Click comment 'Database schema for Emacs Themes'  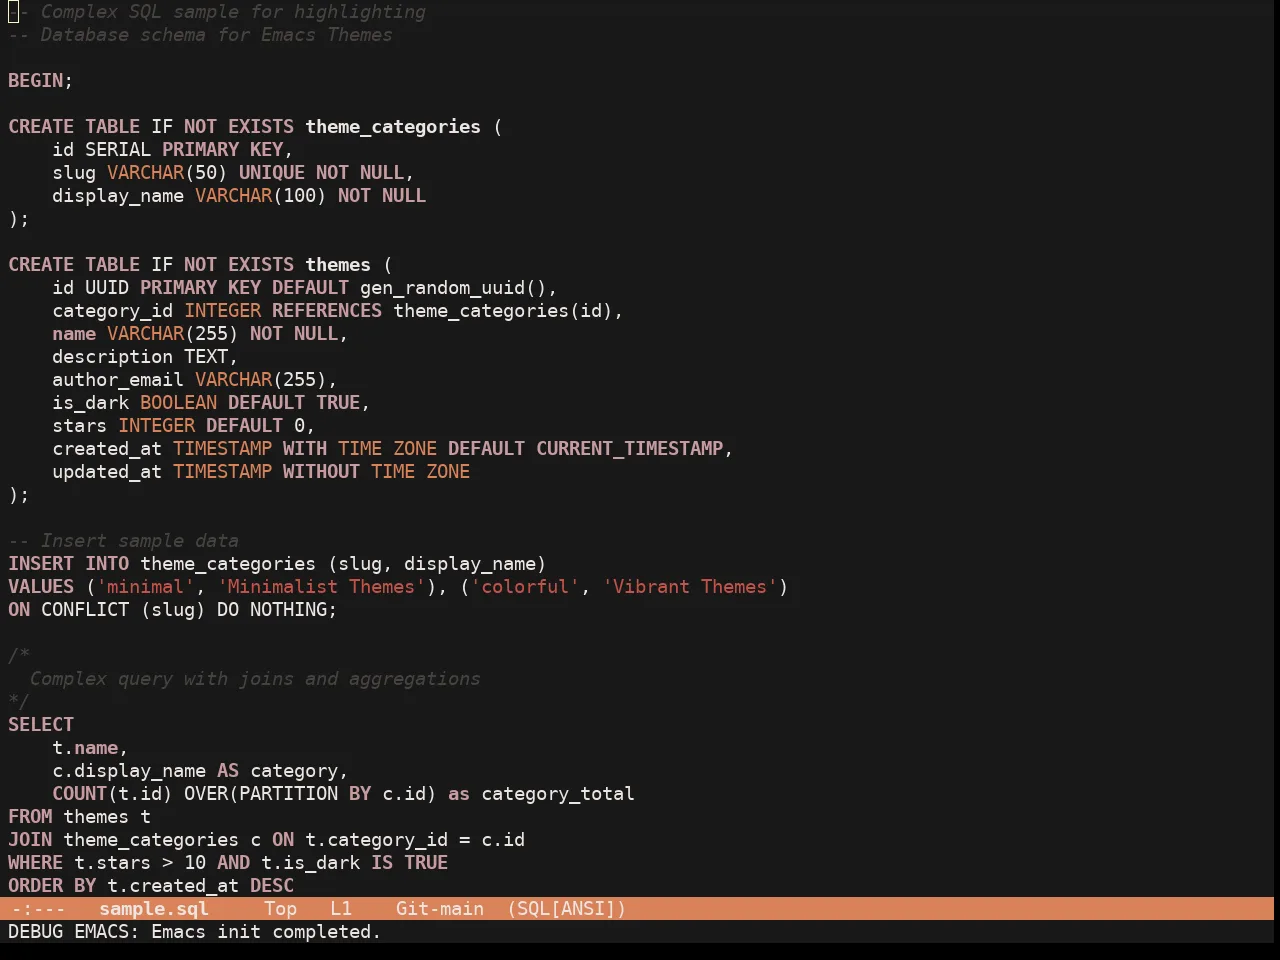217,35
